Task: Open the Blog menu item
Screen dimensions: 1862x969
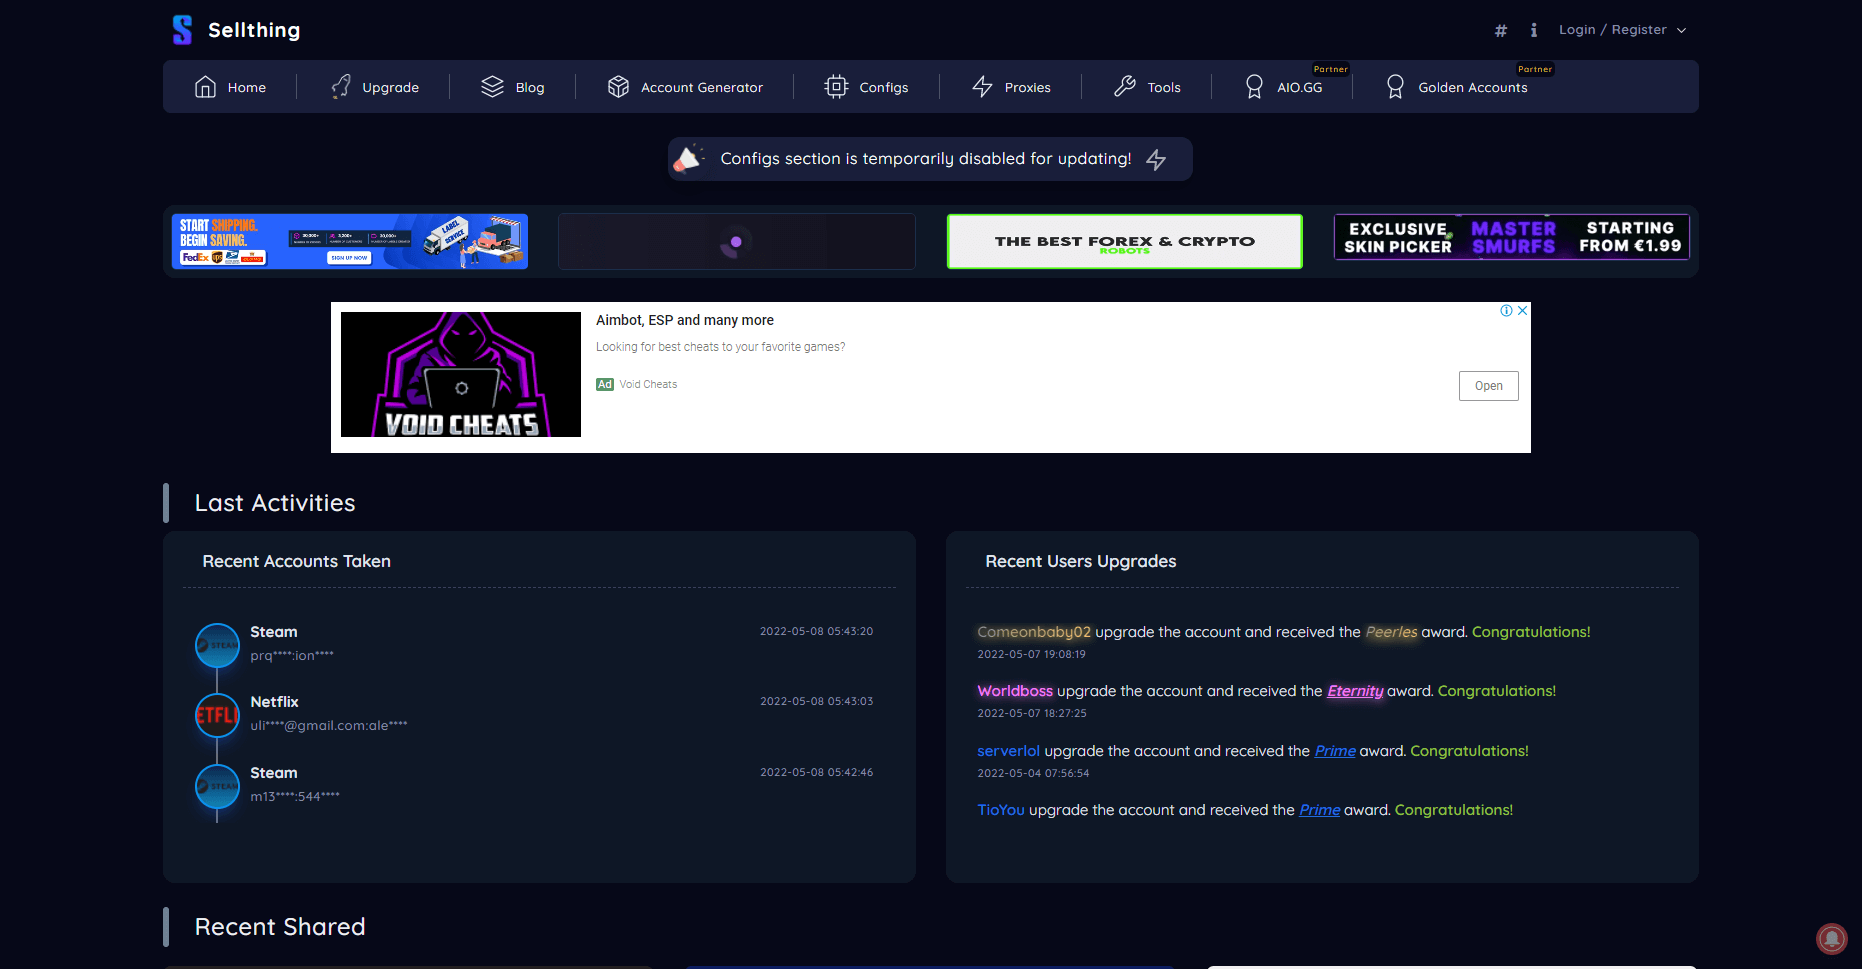Action: pos(513,87)
